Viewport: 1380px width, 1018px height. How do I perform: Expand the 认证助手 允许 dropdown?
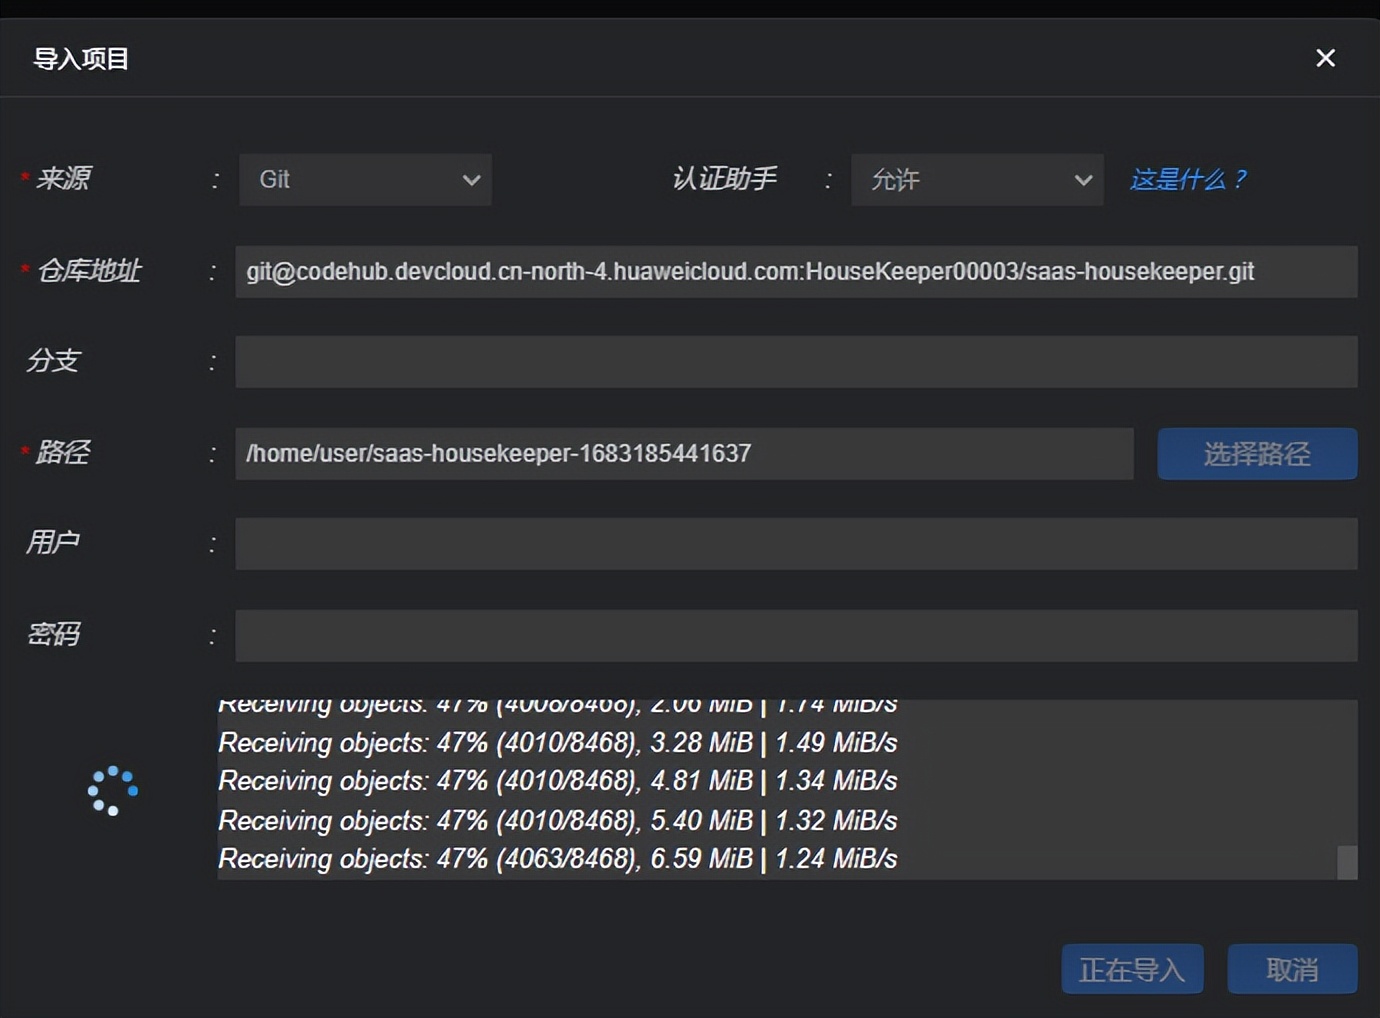pyautogui.click(x=977, y=180)
